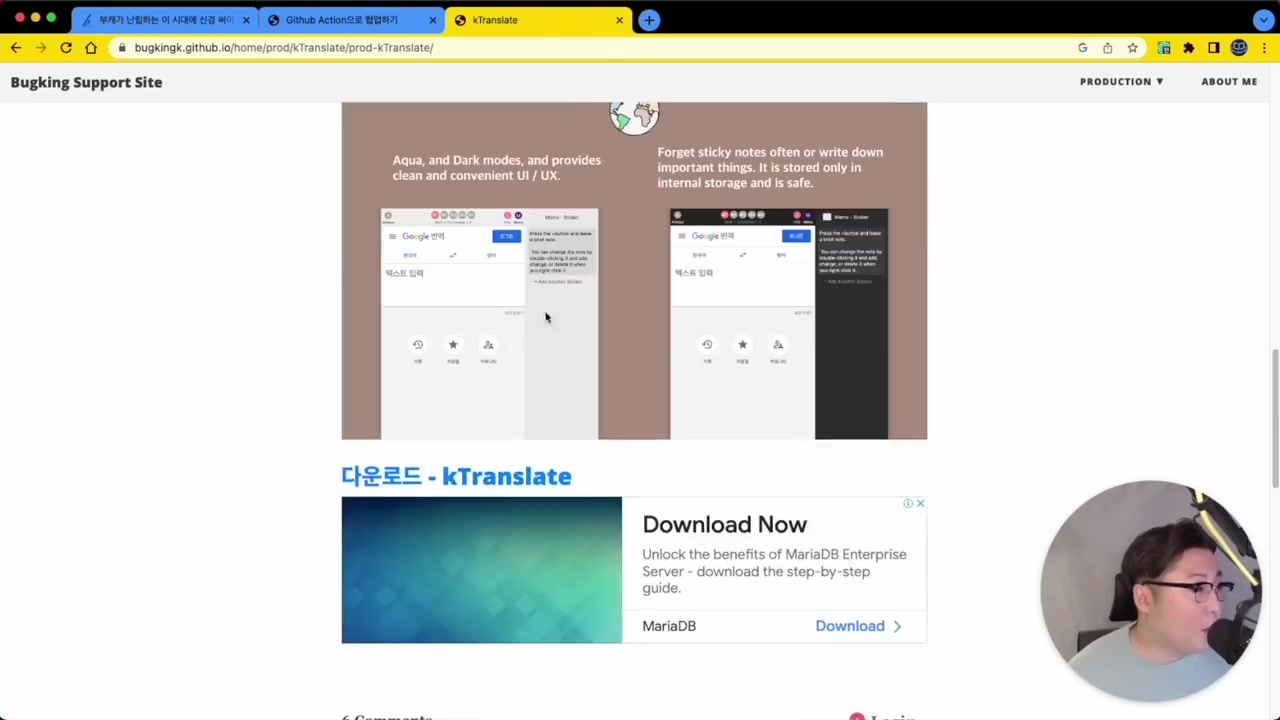Open Bugking Support Site home link
1280x720 pixels.
86,82
